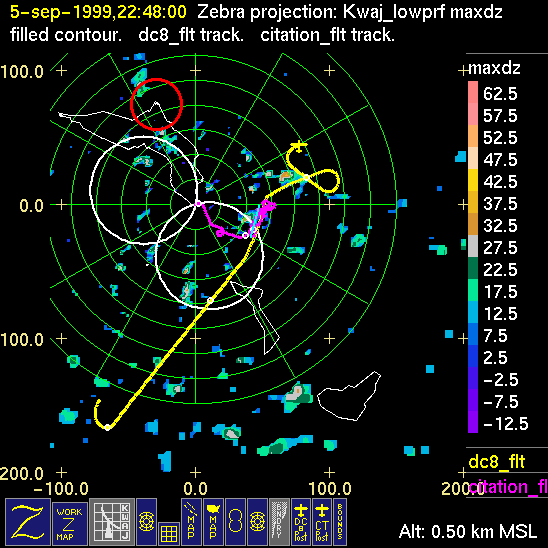
Task: Open the WORK Z MAP icon
Action: [70, 524]
